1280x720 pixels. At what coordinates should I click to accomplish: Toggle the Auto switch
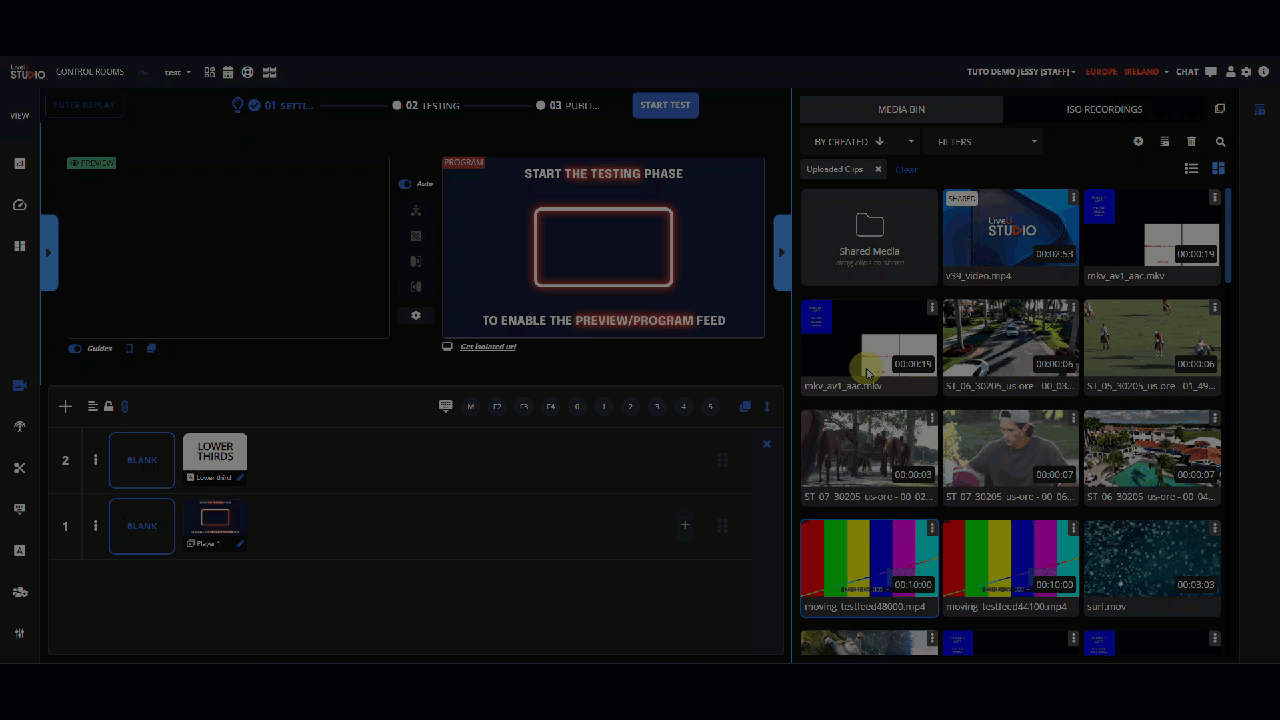click(405, 184)
